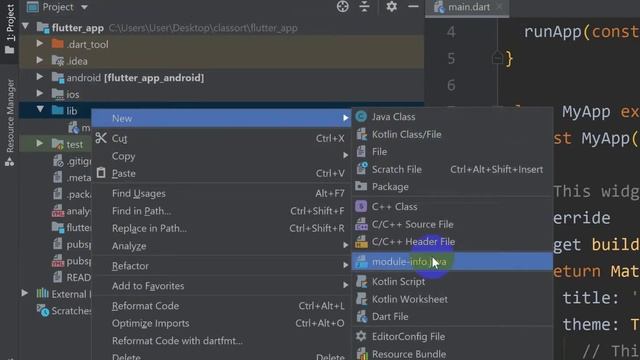The image size is (640, 360).
Task: Click the clipboard Paste icon
Action: (101, 173)
